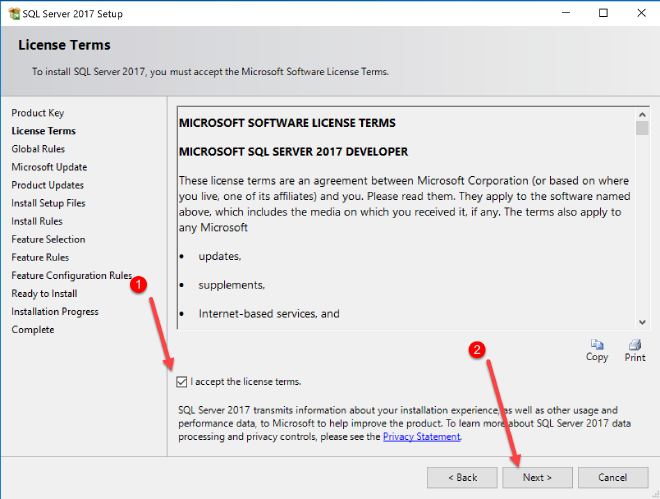Viewport: 660px width, 499px height.
Task: Select the Installation Progress step
Action: 55,311
